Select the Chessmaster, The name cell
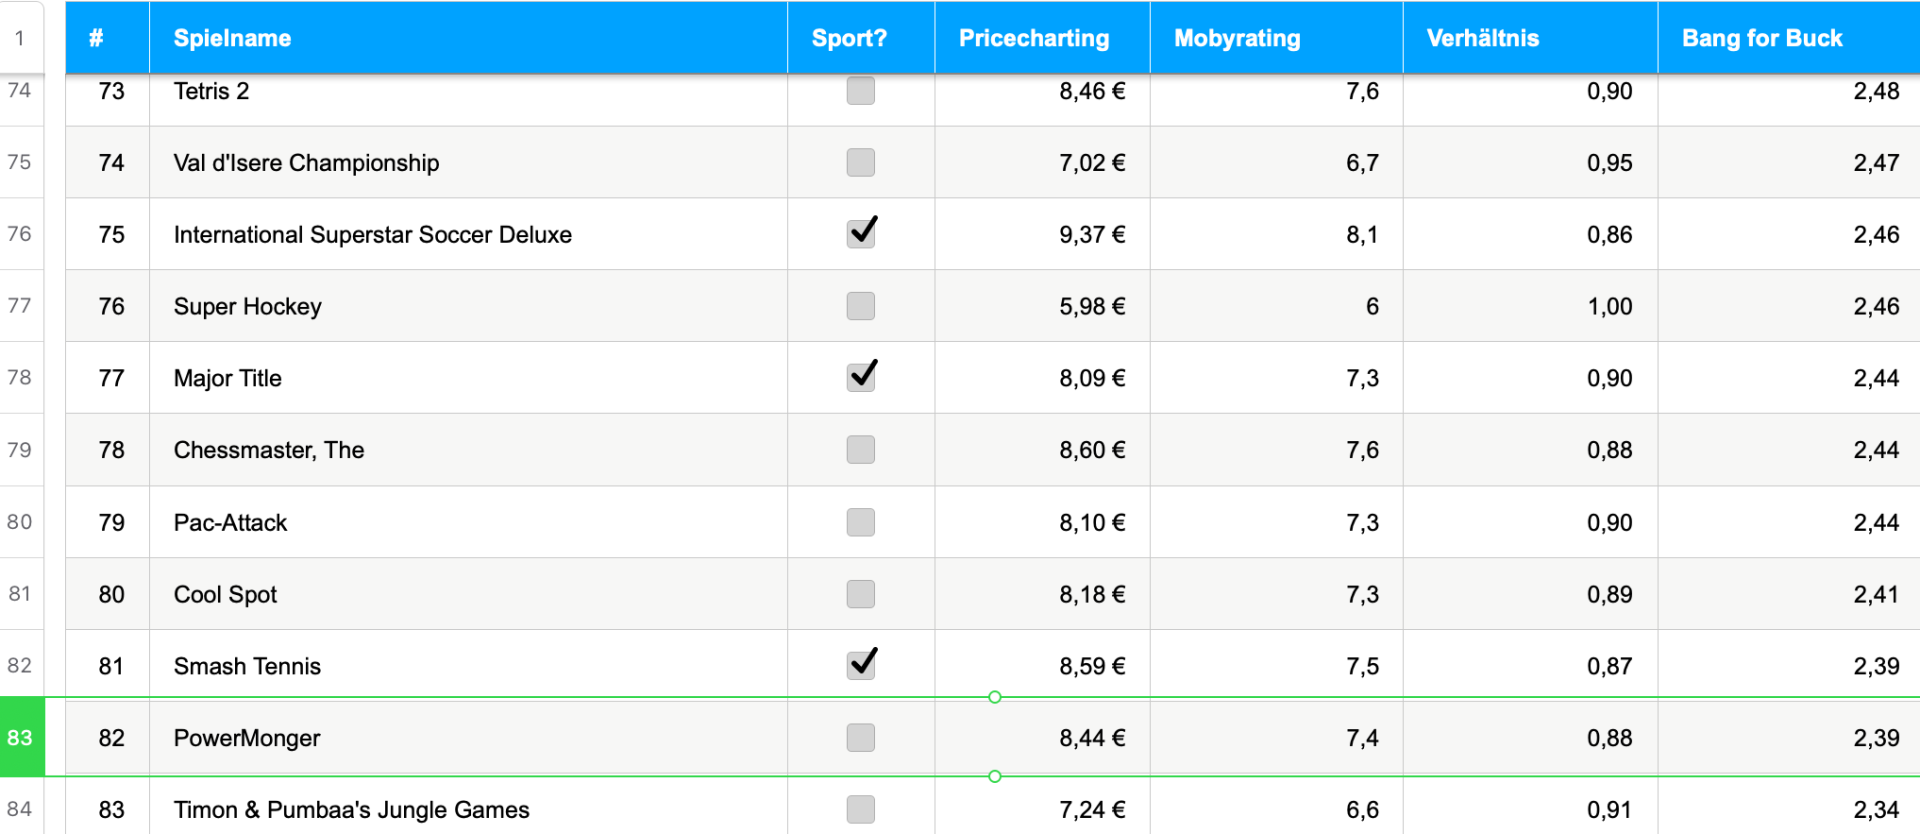 269,450
